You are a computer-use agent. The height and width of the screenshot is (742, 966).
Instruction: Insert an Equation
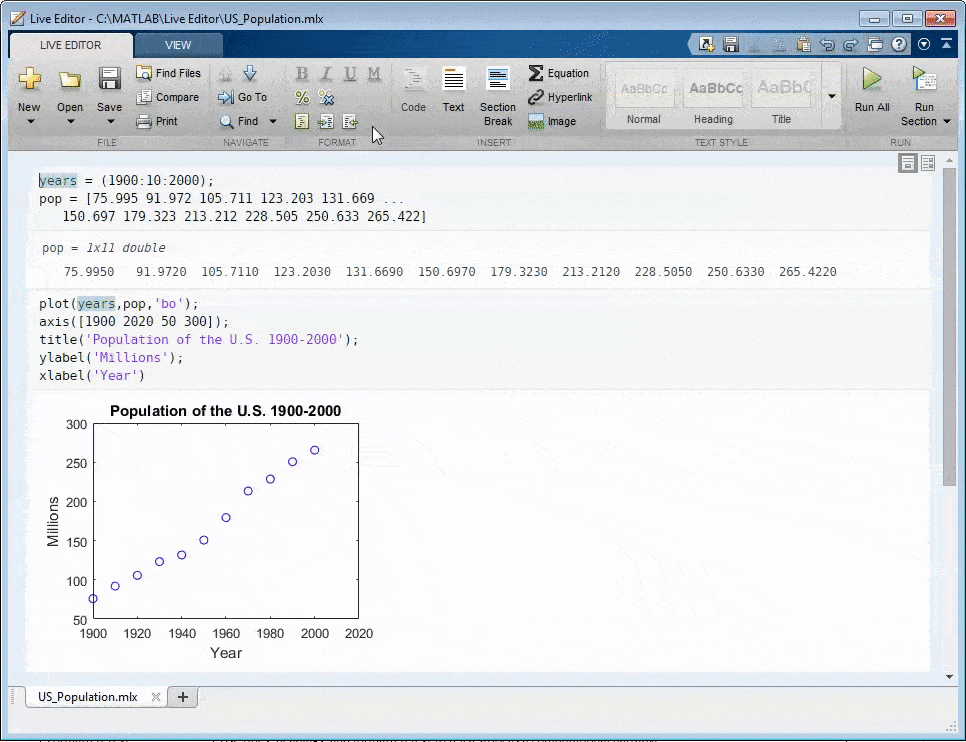coord(558,73)
